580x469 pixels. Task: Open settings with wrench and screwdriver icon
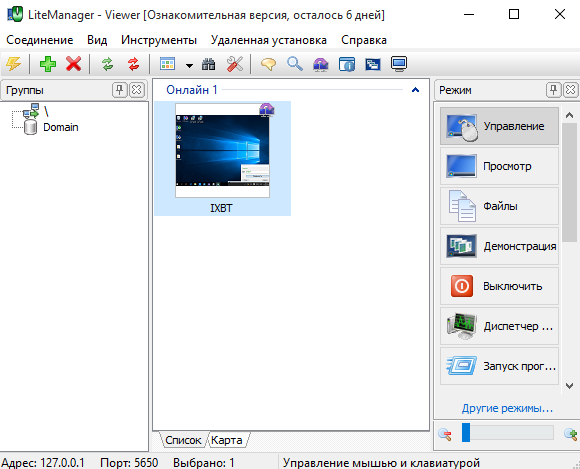[x=235, y=64]
